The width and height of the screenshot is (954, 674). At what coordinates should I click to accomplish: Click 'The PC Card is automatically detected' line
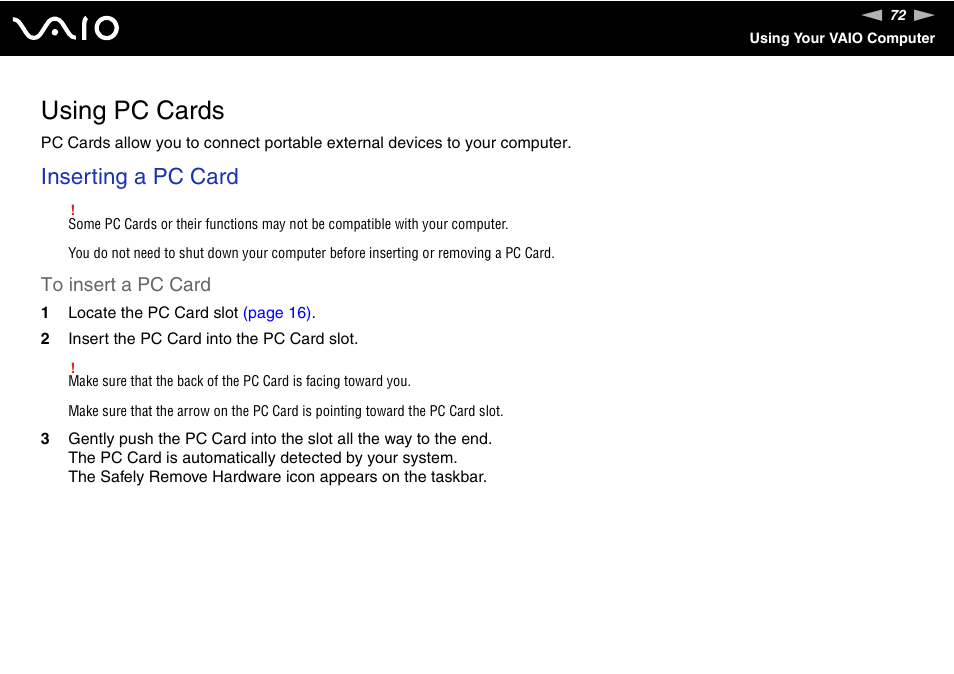point(262,457)
